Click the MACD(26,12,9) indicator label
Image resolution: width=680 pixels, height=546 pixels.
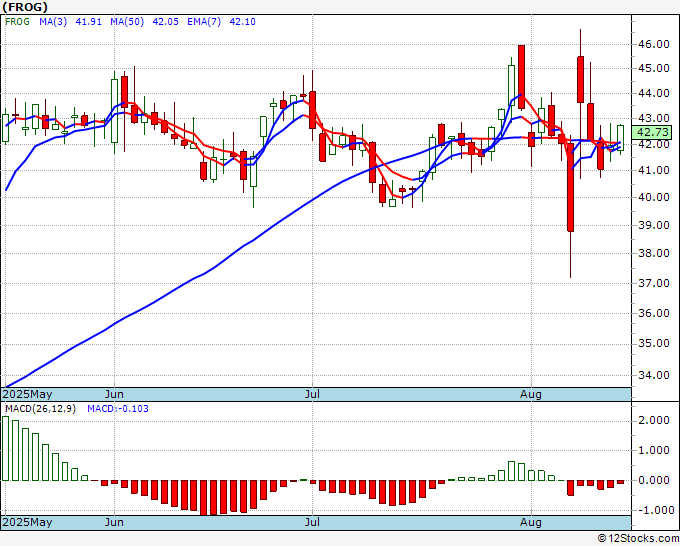coord(40,409)
